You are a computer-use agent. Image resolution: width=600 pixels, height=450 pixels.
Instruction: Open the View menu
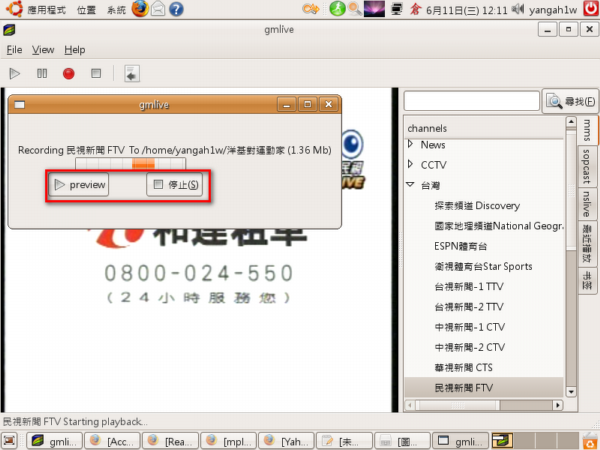point(43,50)
